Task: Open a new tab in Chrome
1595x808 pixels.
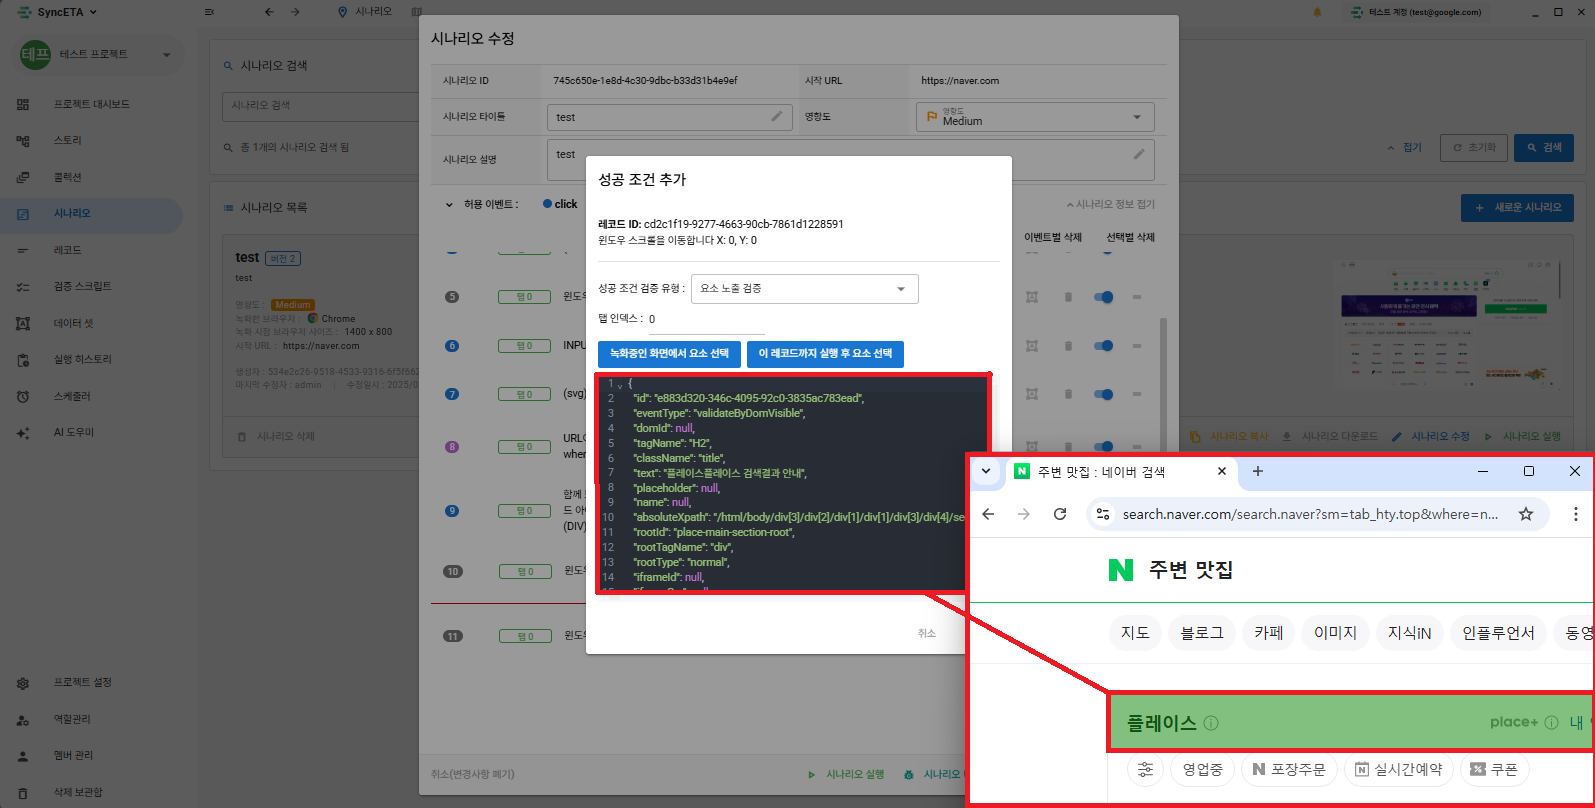Action: [1258, 471]
